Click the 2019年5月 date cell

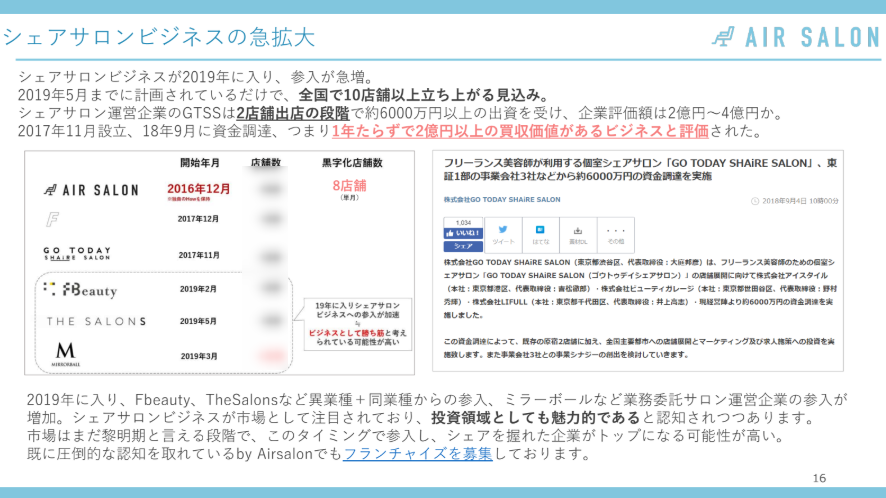(198, 321)
